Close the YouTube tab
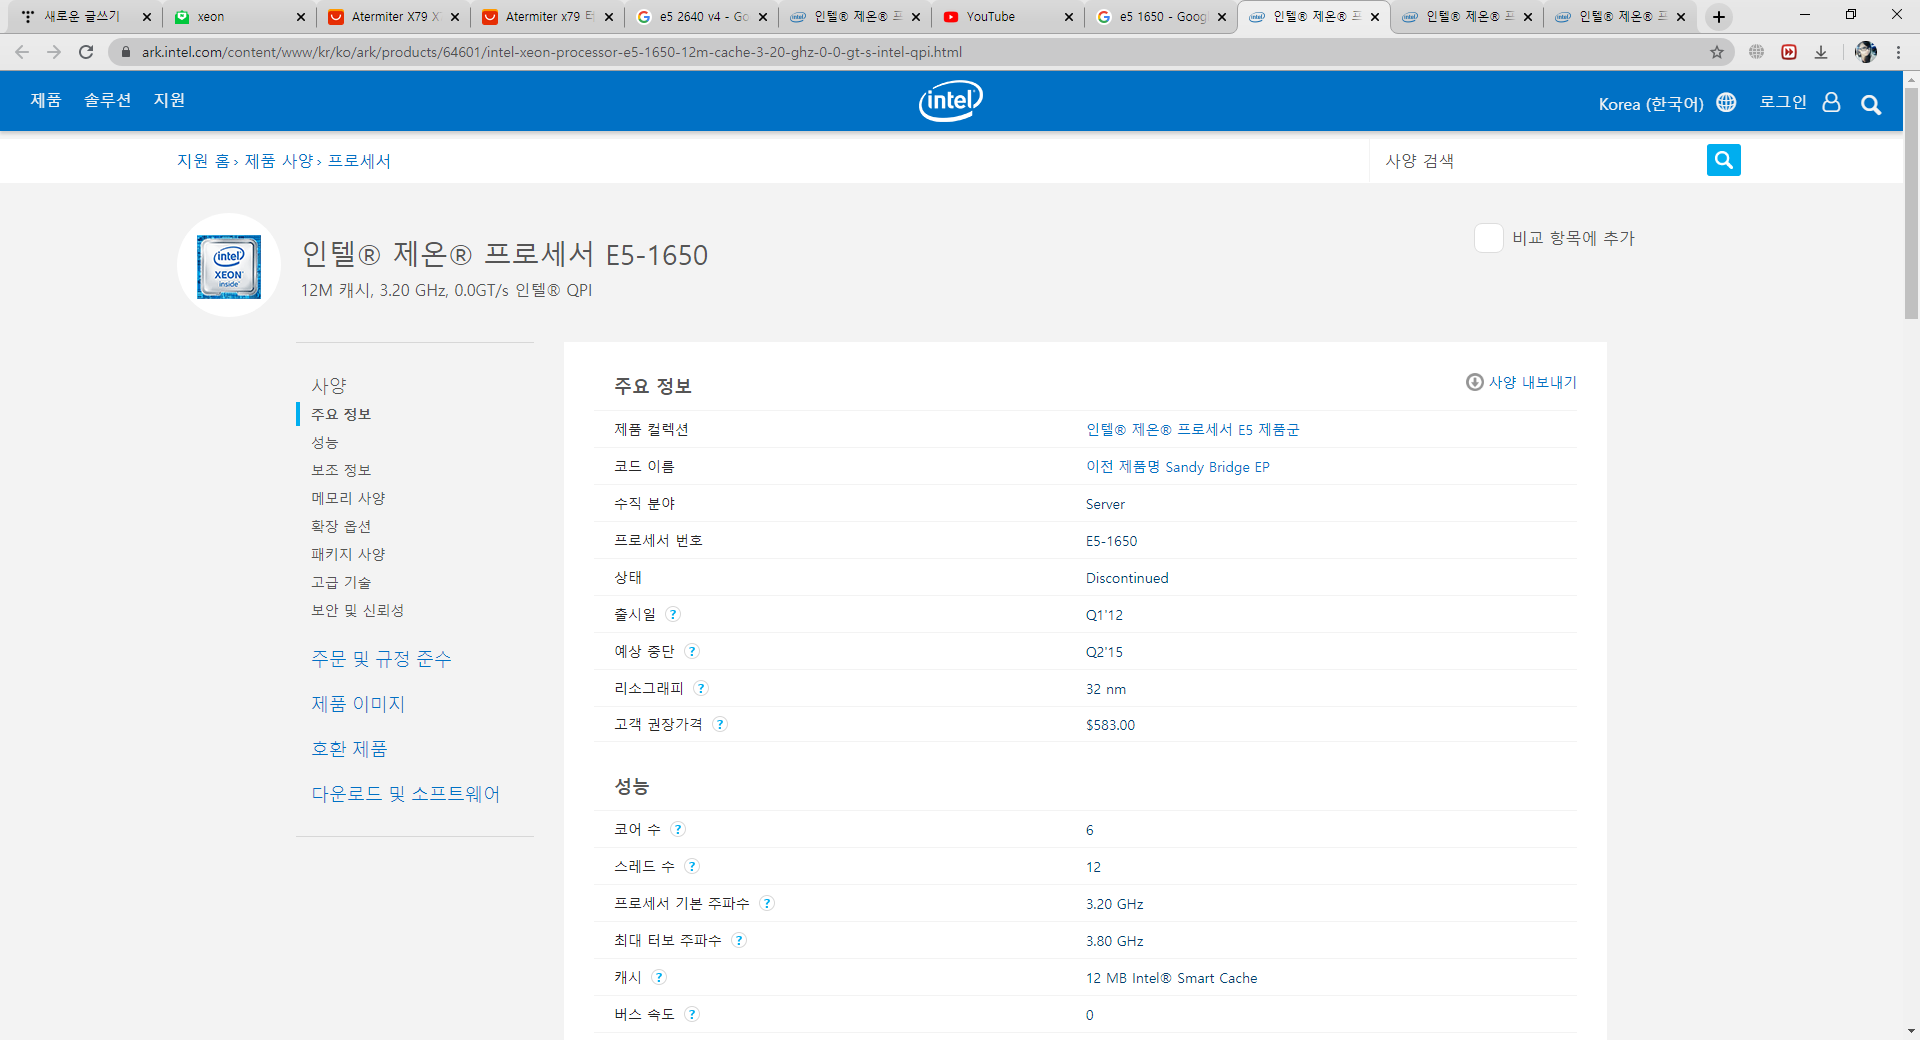This screenshot has width=1920, height=1040. pos(1068,17)
